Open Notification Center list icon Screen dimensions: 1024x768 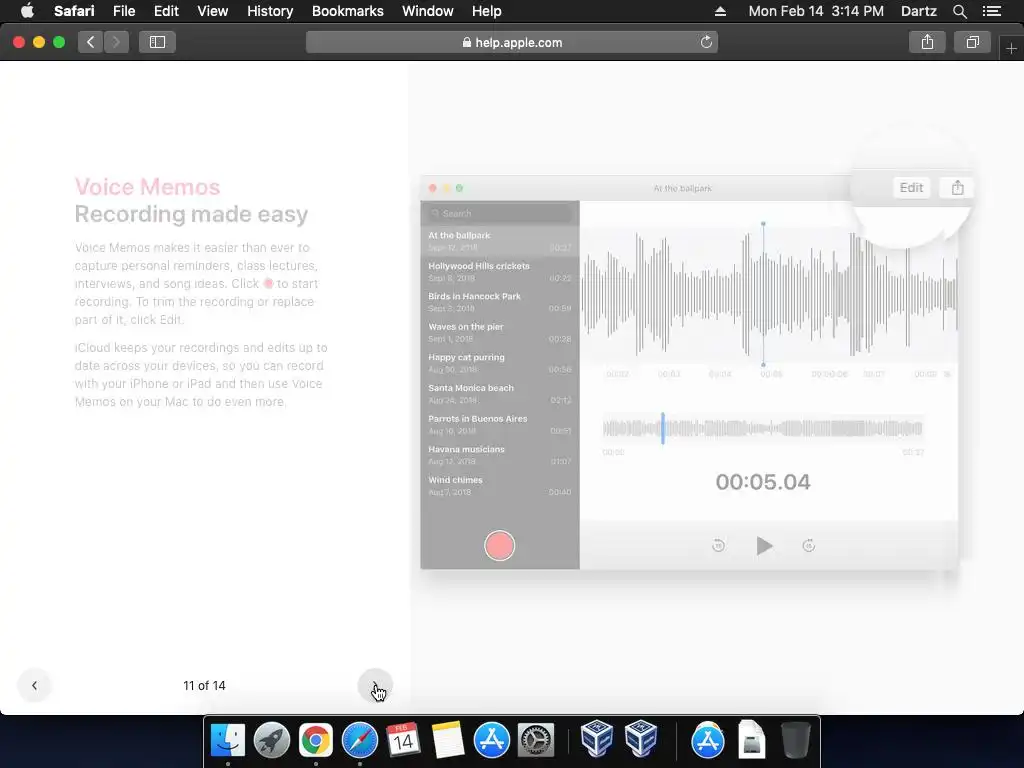(x=991, y=11)
